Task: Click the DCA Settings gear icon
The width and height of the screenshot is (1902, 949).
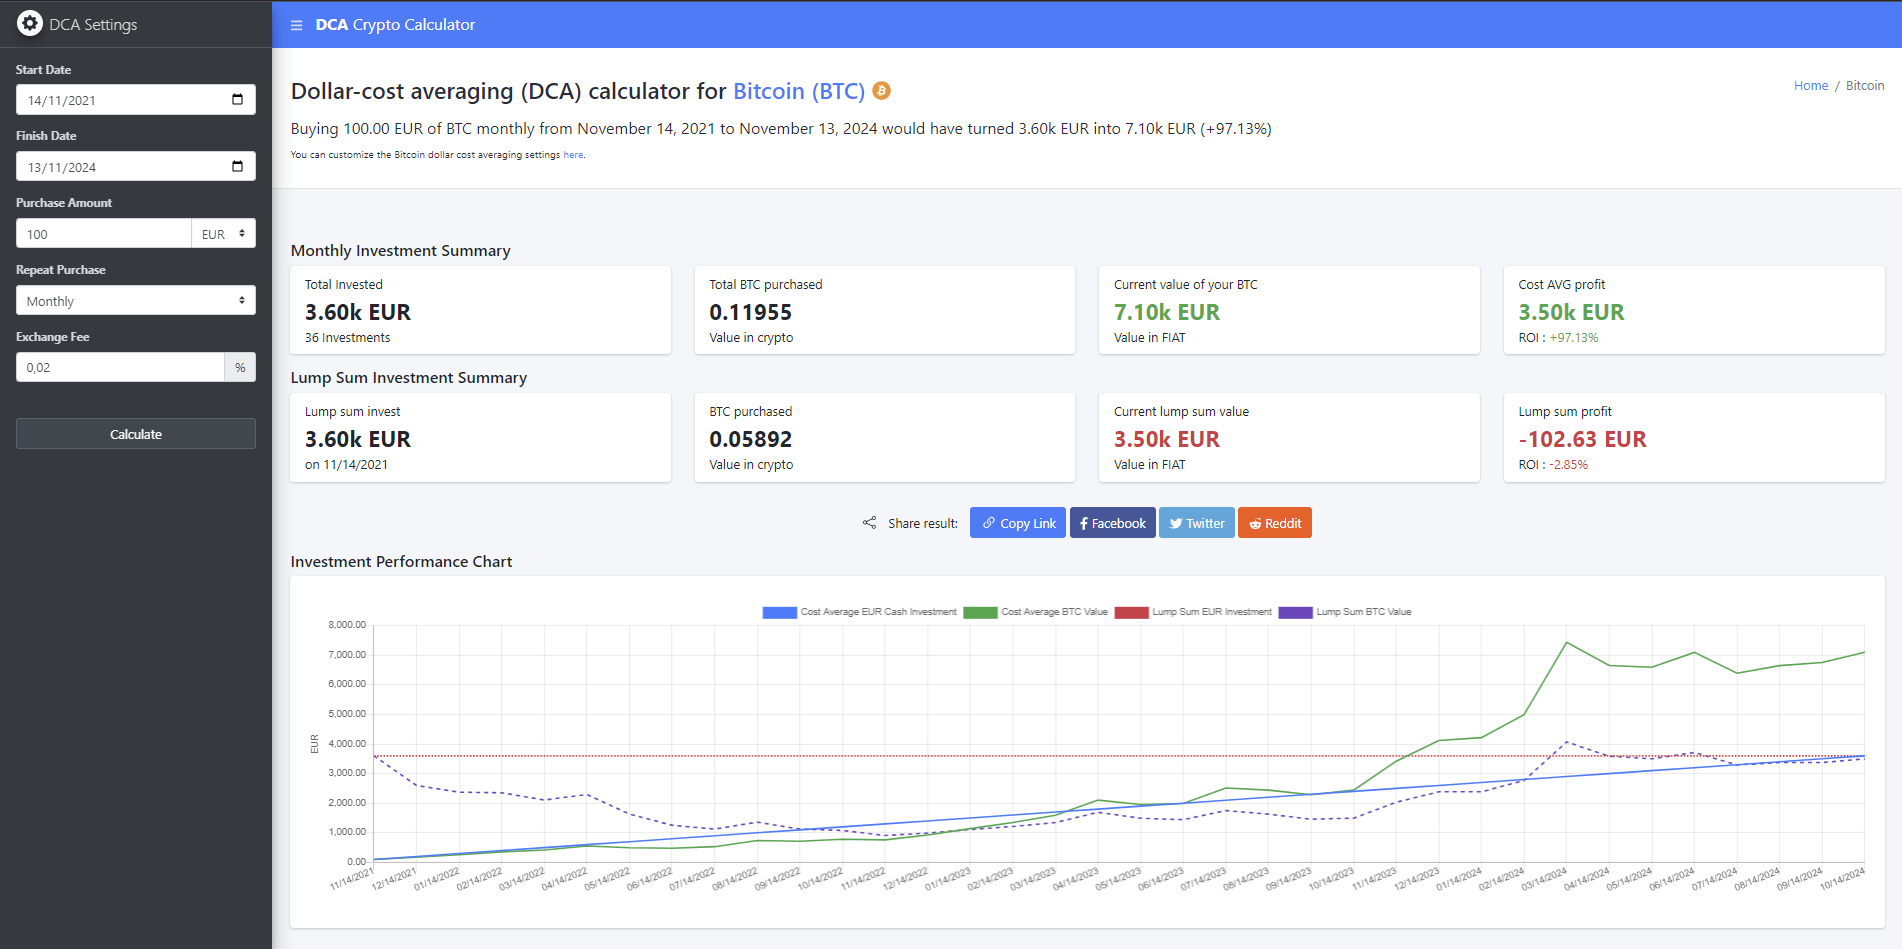Action: click(x=30, y=24)
